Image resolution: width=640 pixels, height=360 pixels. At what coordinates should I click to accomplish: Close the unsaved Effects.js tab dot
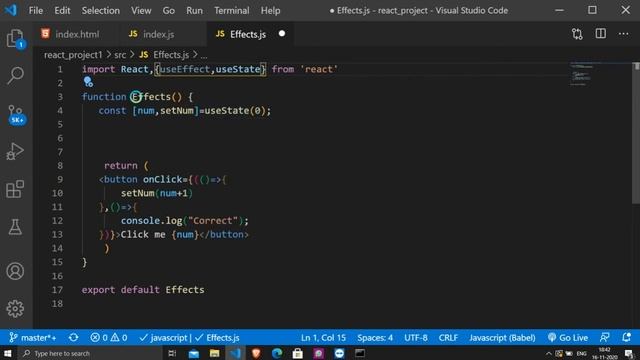pos(282,33)
